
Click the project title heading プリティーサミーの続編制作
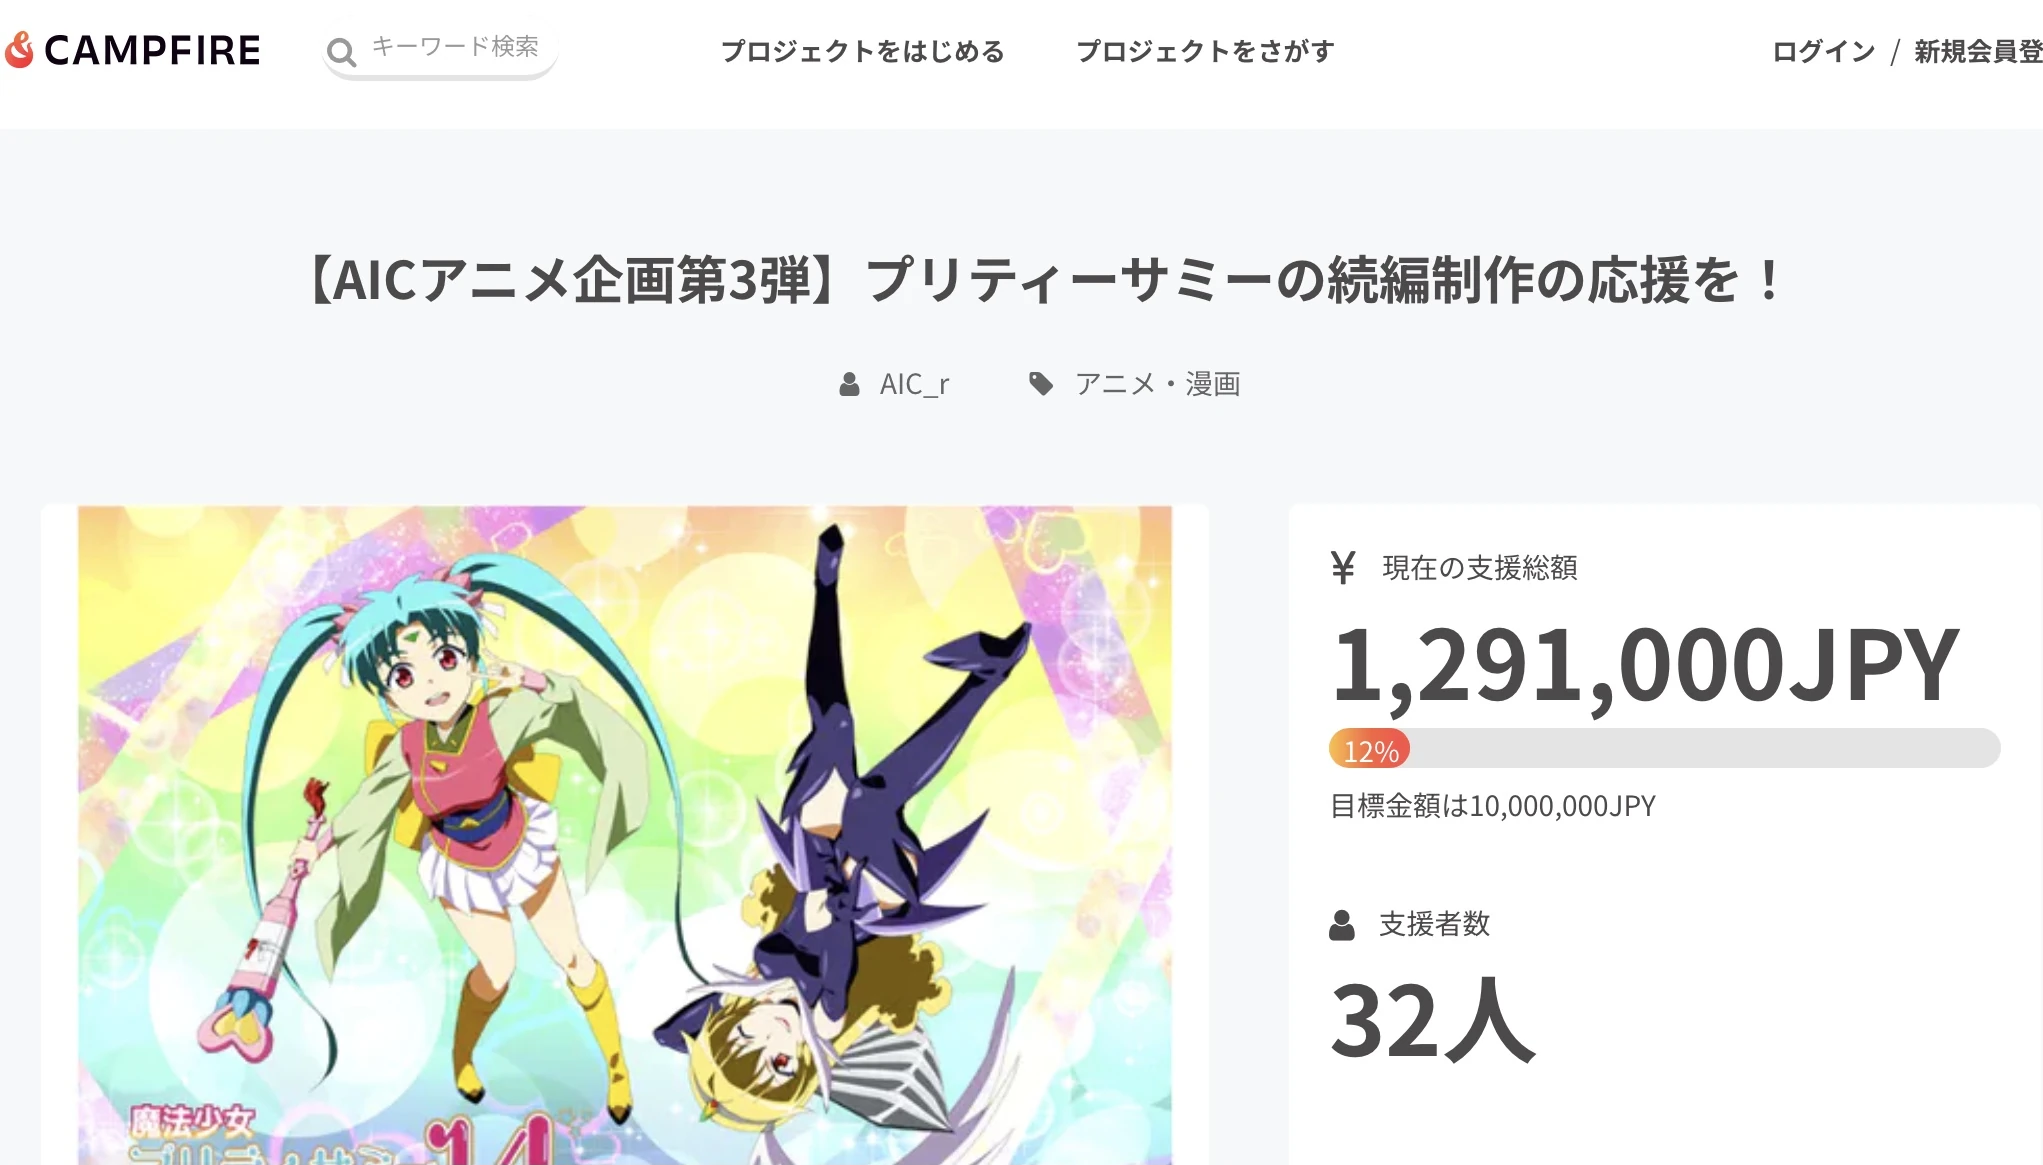pos(1043,279)
